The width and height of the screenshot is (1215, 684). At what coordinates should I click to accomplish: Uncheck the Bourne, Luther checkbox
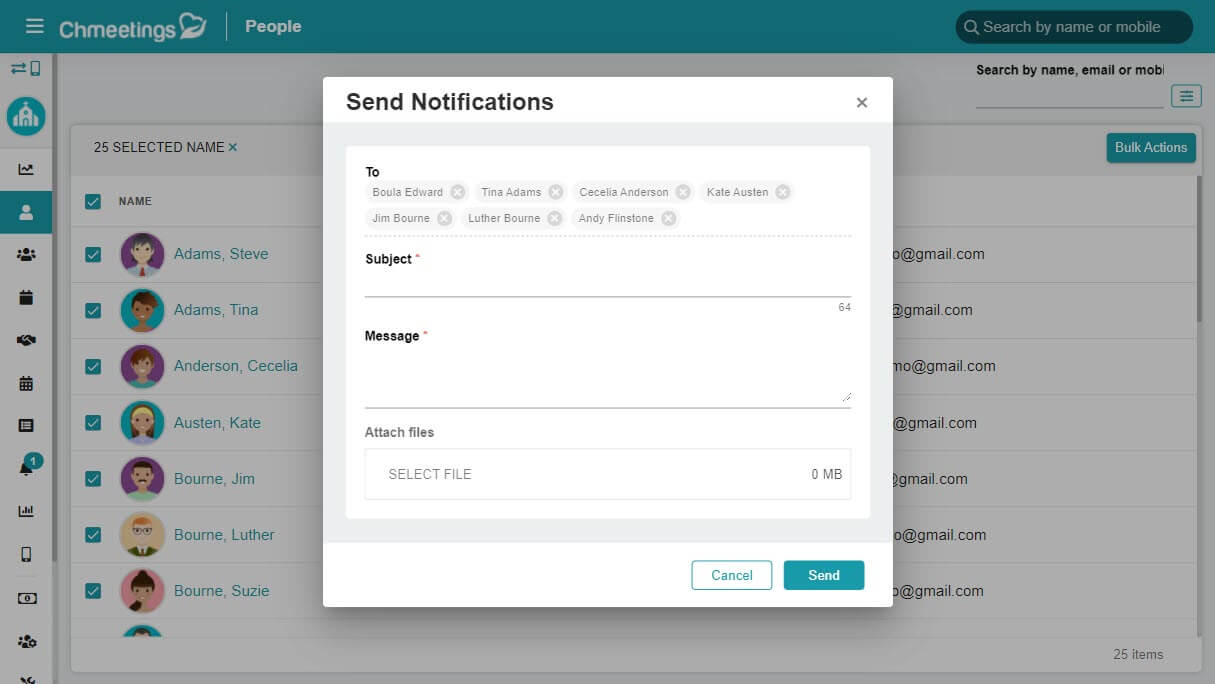click(93, 535)
